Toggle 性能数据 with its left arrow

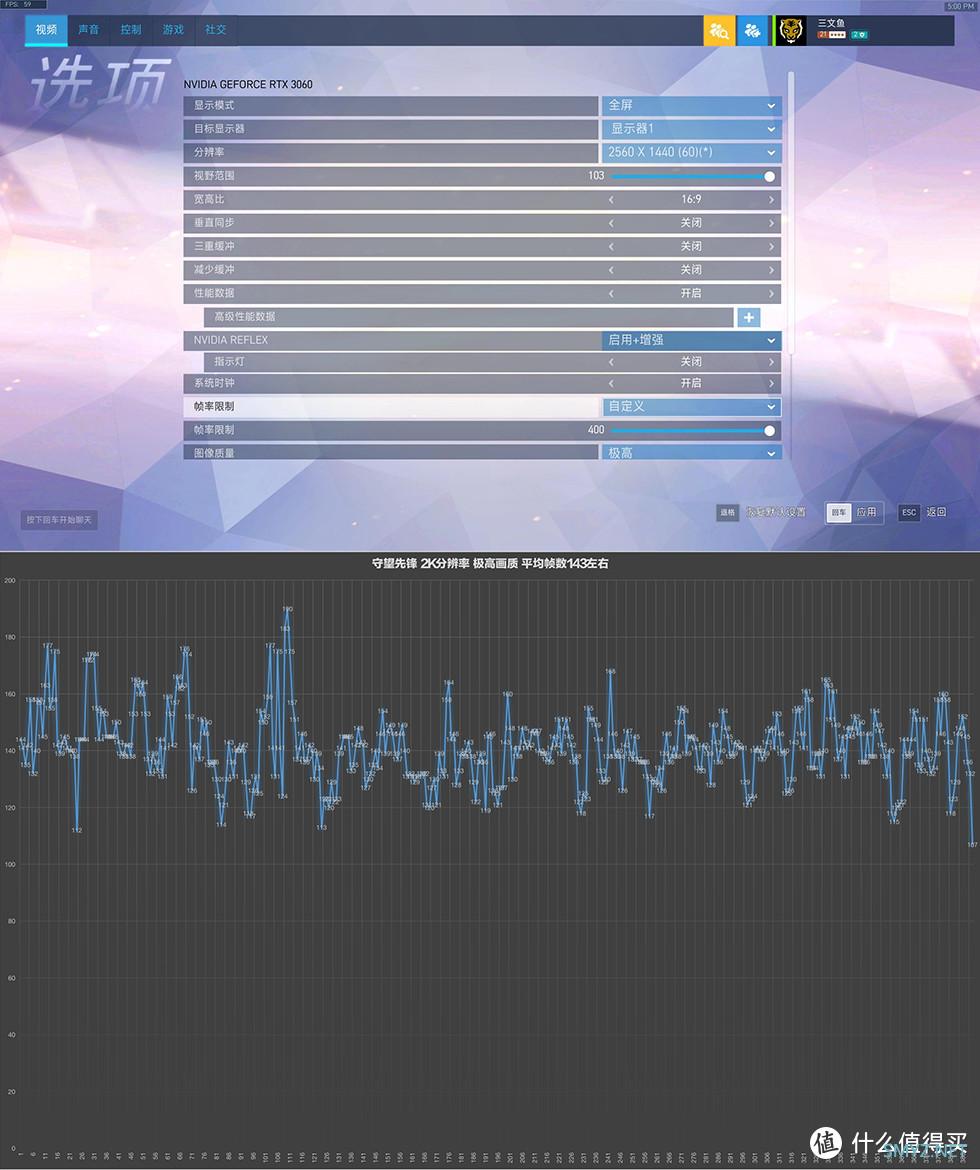pos(611,293)
